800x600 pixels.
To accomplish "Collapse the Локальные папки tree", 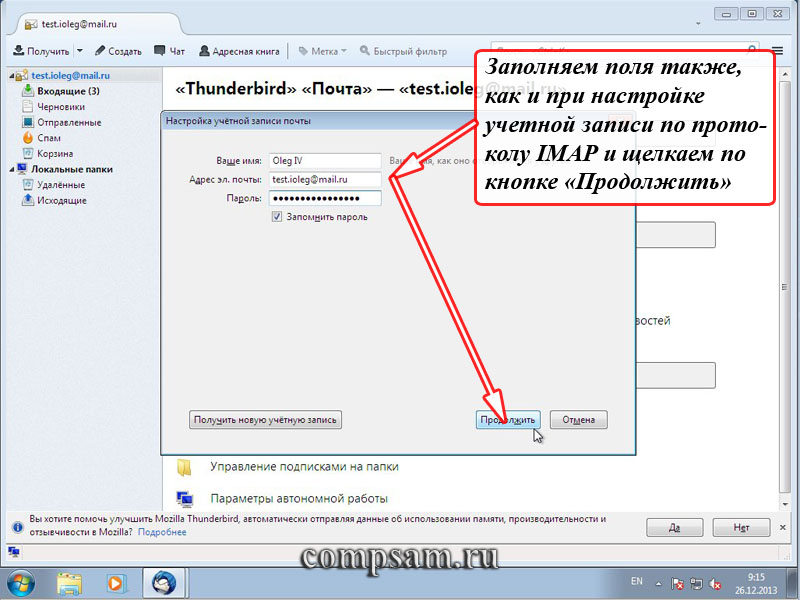I will (x=11, y=169).
